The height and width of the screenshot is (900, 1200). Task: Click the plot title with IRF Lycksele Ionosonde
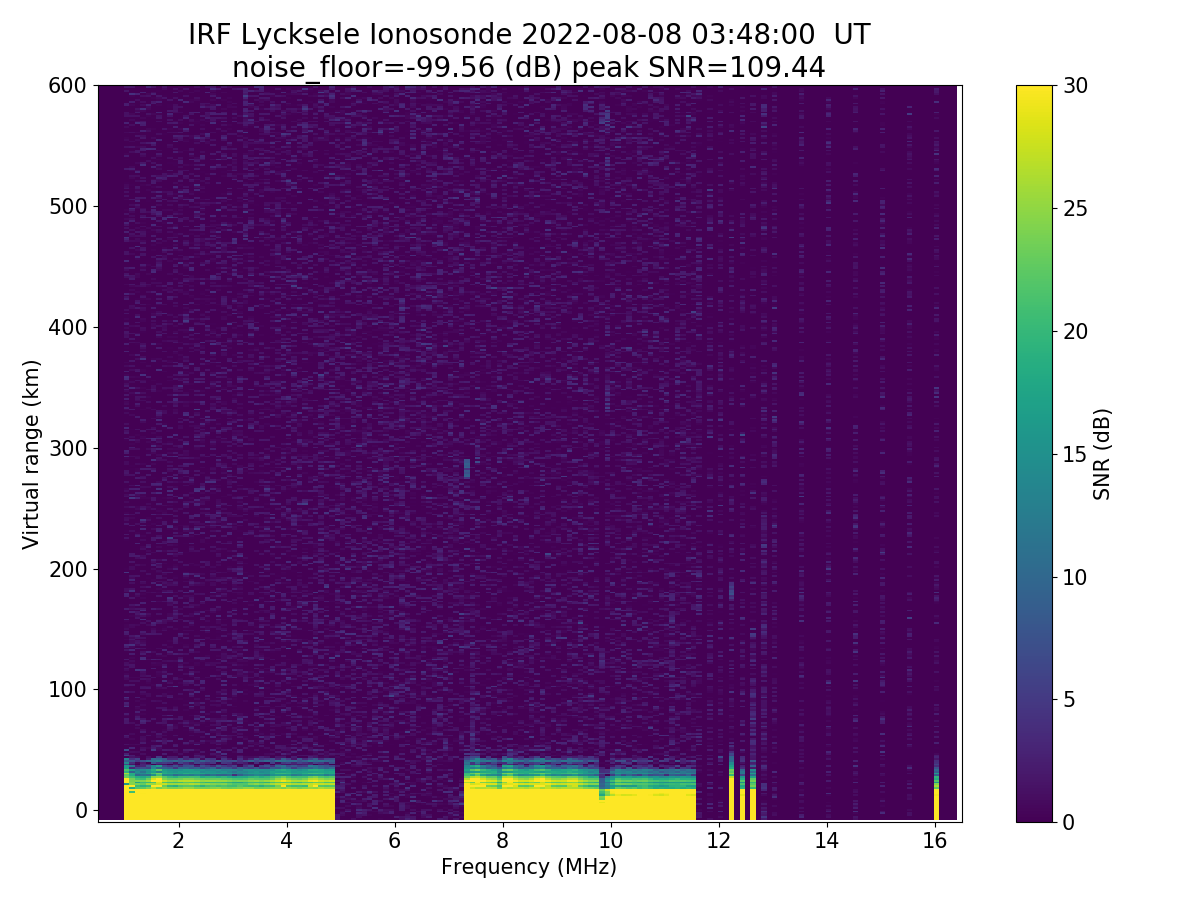click(529, 35)
